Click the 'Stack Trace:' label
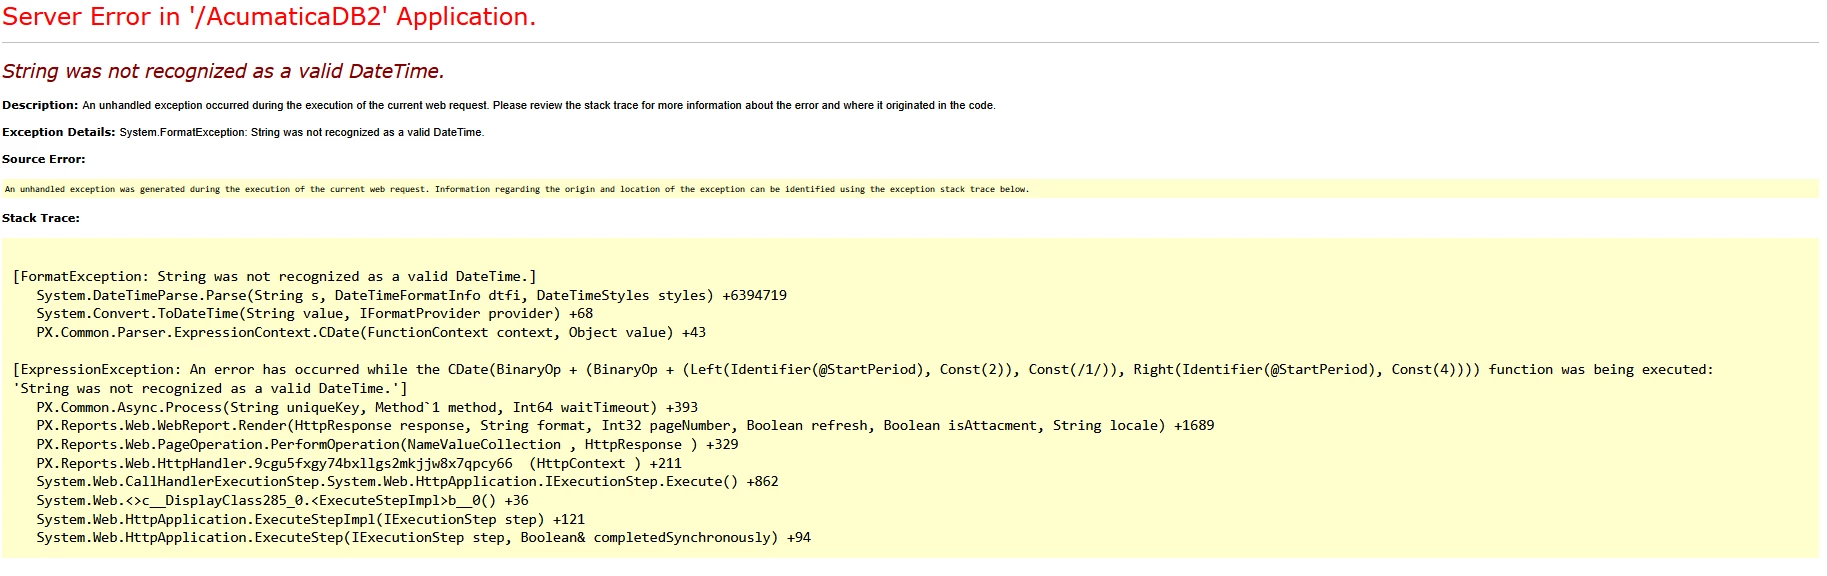The image size is (1828, 576). tap(41, 218)
